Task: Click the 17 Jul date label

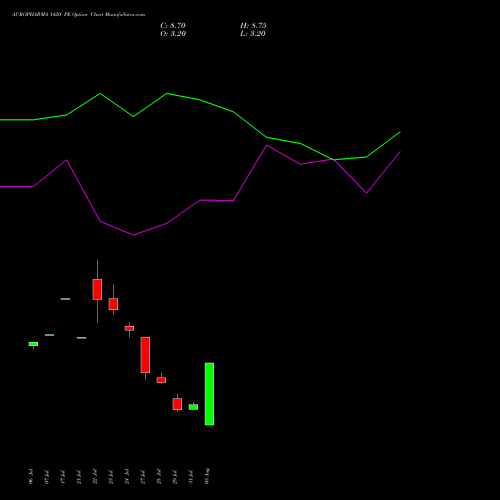Action: pyautogui.click(x=63, y=477)
